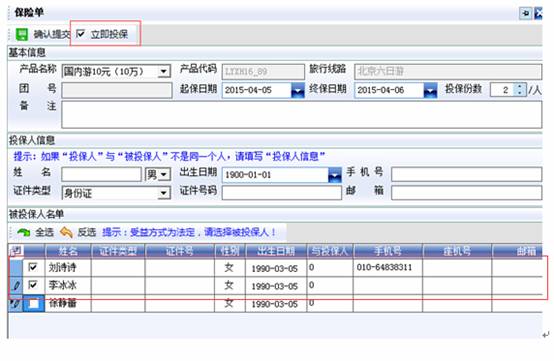Open the gender dropdown showing 男

click(163, 174)
